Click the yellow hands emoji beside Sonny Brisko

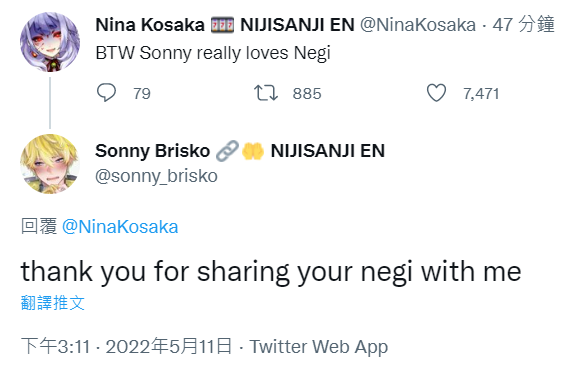click(x=253, y=151)
